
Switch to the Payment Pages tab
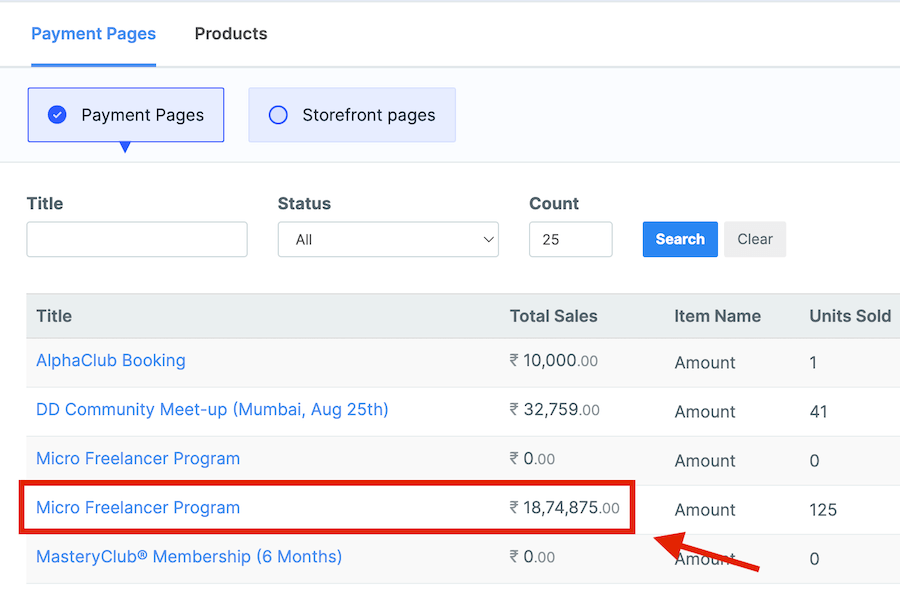point(94,34)
